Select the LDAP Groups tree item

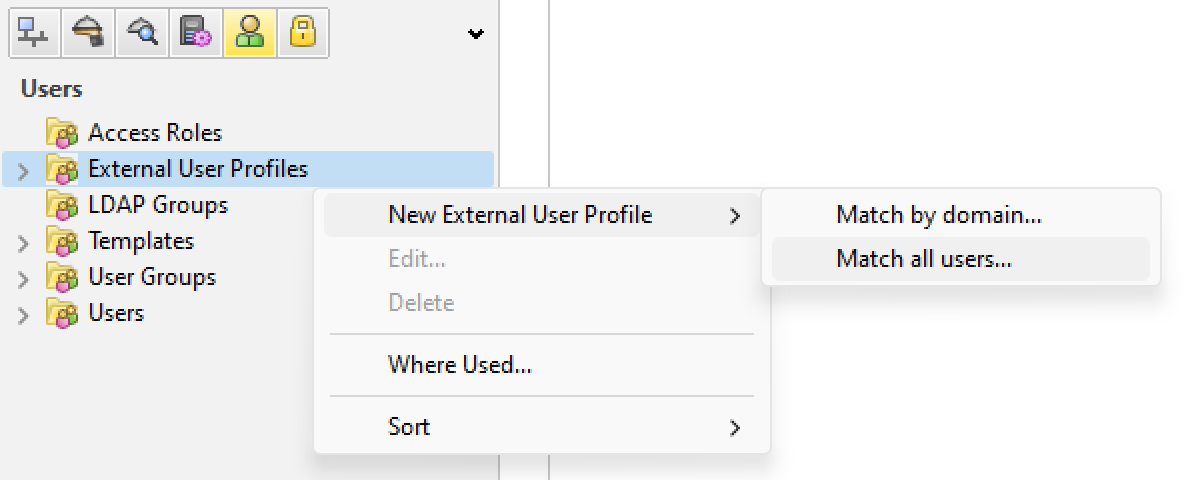pyautogui.click(x=158, y=206)
